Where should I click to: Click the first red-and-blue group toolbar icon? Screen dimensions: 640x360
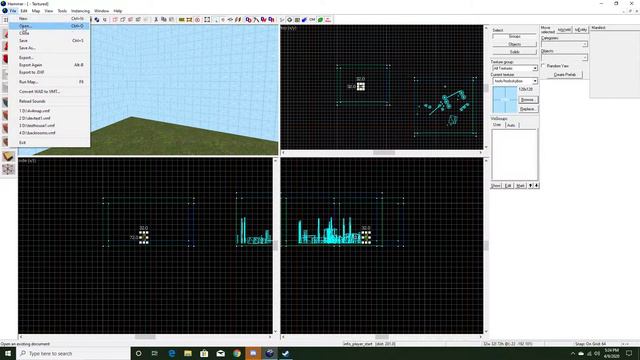(x=248, y=20)
